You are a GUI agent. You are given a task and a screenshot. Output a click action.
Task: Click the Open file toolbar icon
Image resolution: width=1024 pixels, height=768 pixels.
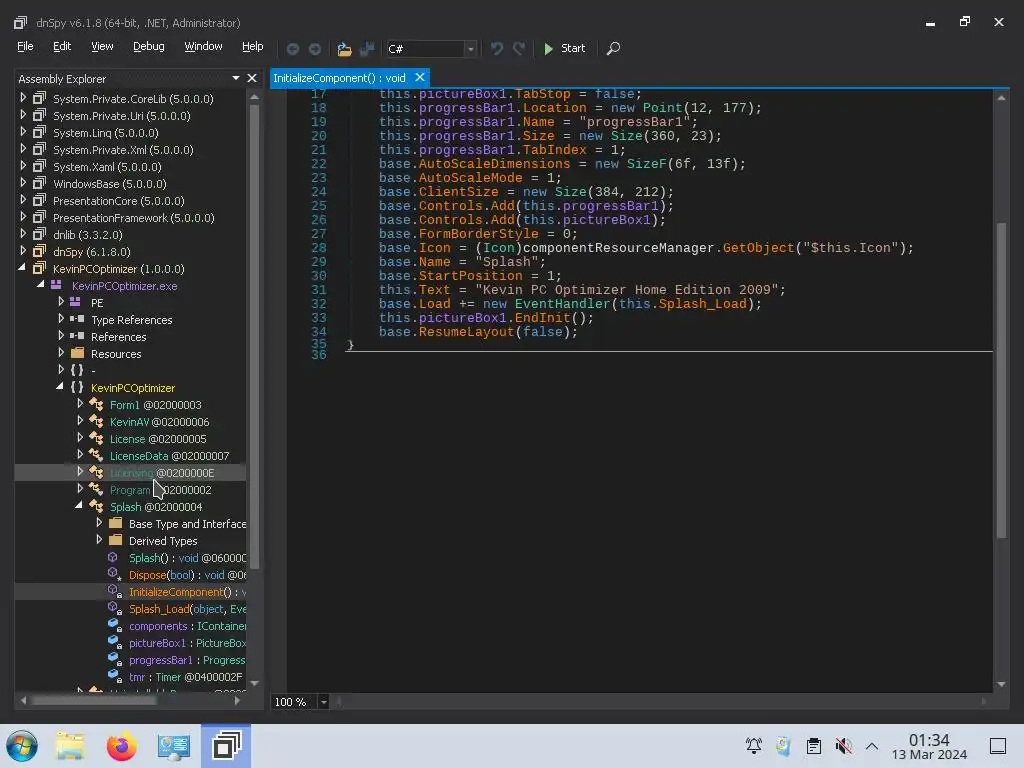pos(344,49)
